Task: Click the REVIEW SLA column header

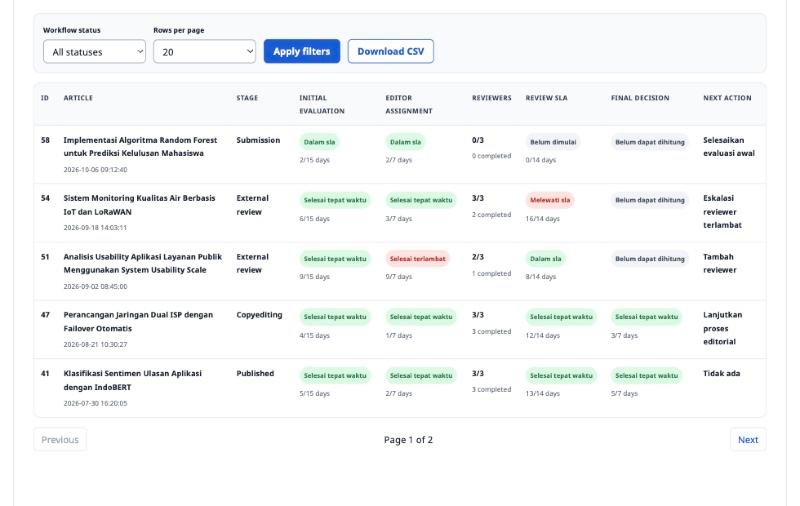Action: (546, 98)
